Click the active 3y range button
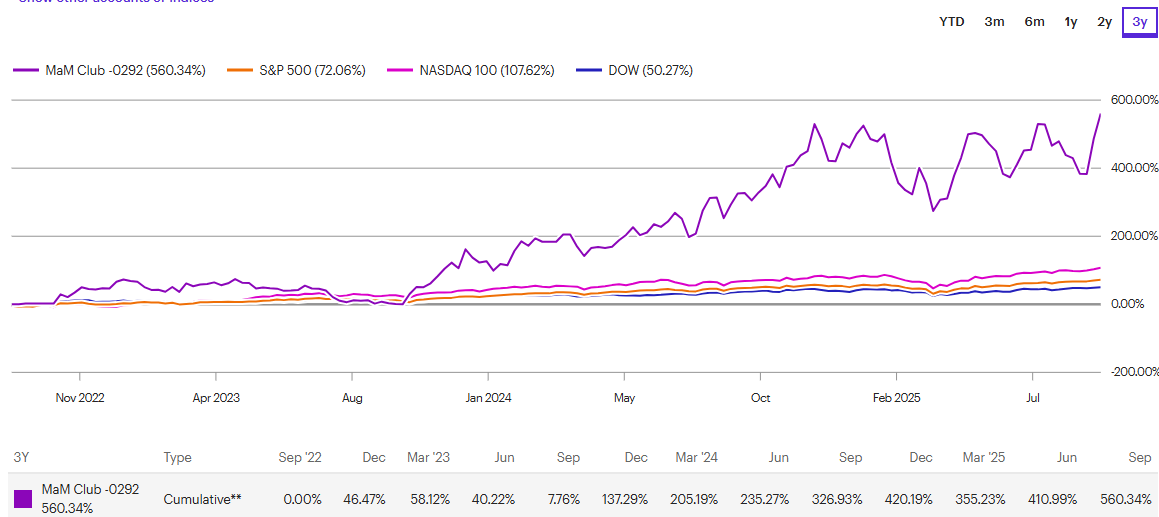The width and height of the screenshot is (1159, 517). pyautogui.click(x=1139, y=21)
